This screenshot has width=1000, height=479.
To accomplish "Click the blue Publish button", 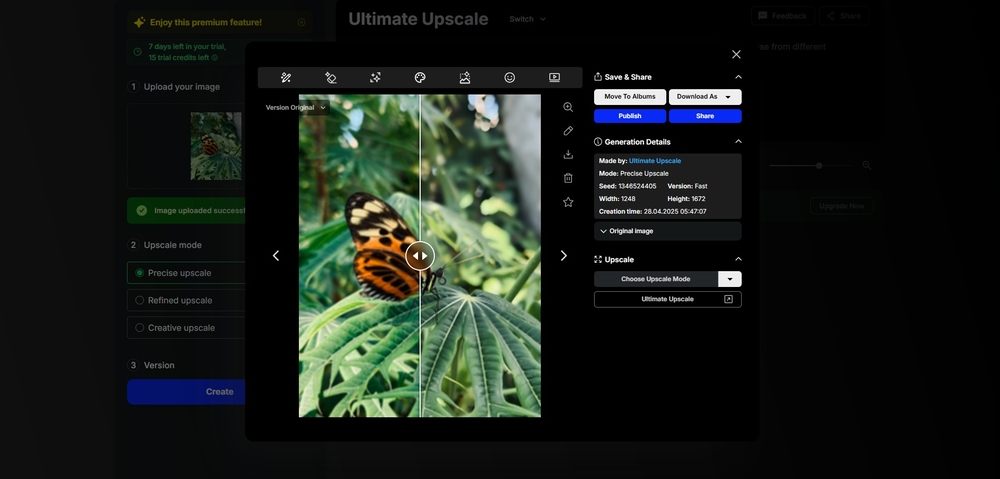I will tap(630, 116).
